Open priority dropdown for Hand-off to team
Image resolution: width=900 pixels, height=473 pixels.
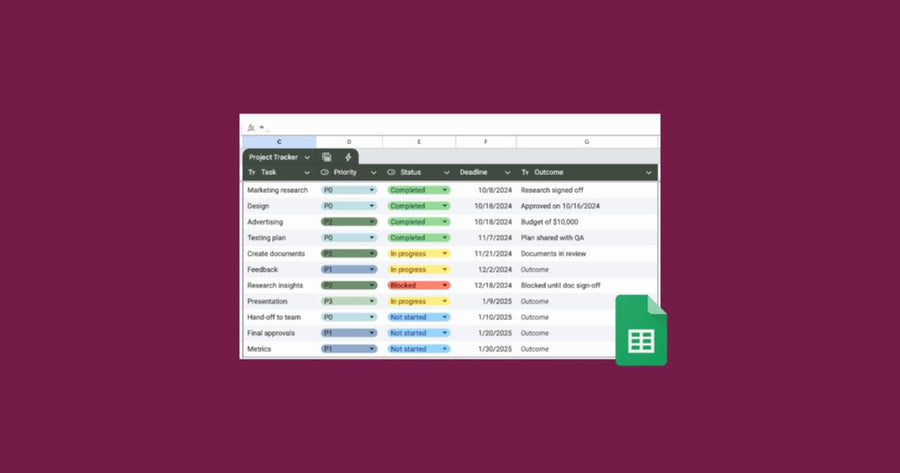coord(349,317)
